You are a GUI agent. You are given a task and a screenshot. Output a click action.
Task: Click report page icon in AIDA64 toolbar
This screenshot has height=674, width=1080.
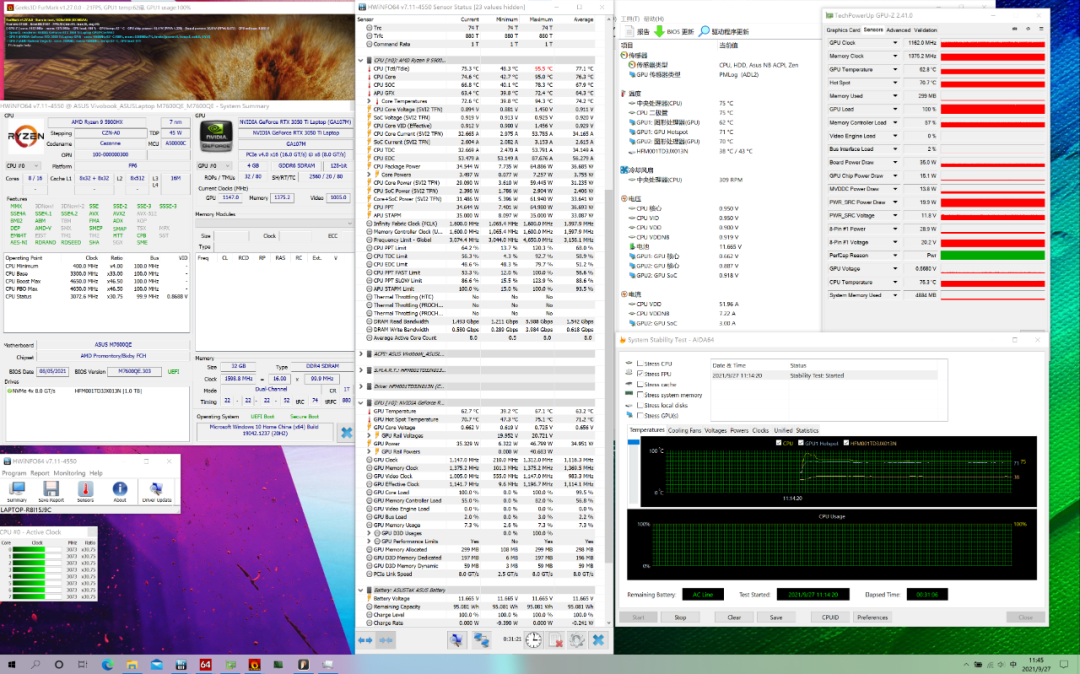pyautogui.click(x=629, y=31)
